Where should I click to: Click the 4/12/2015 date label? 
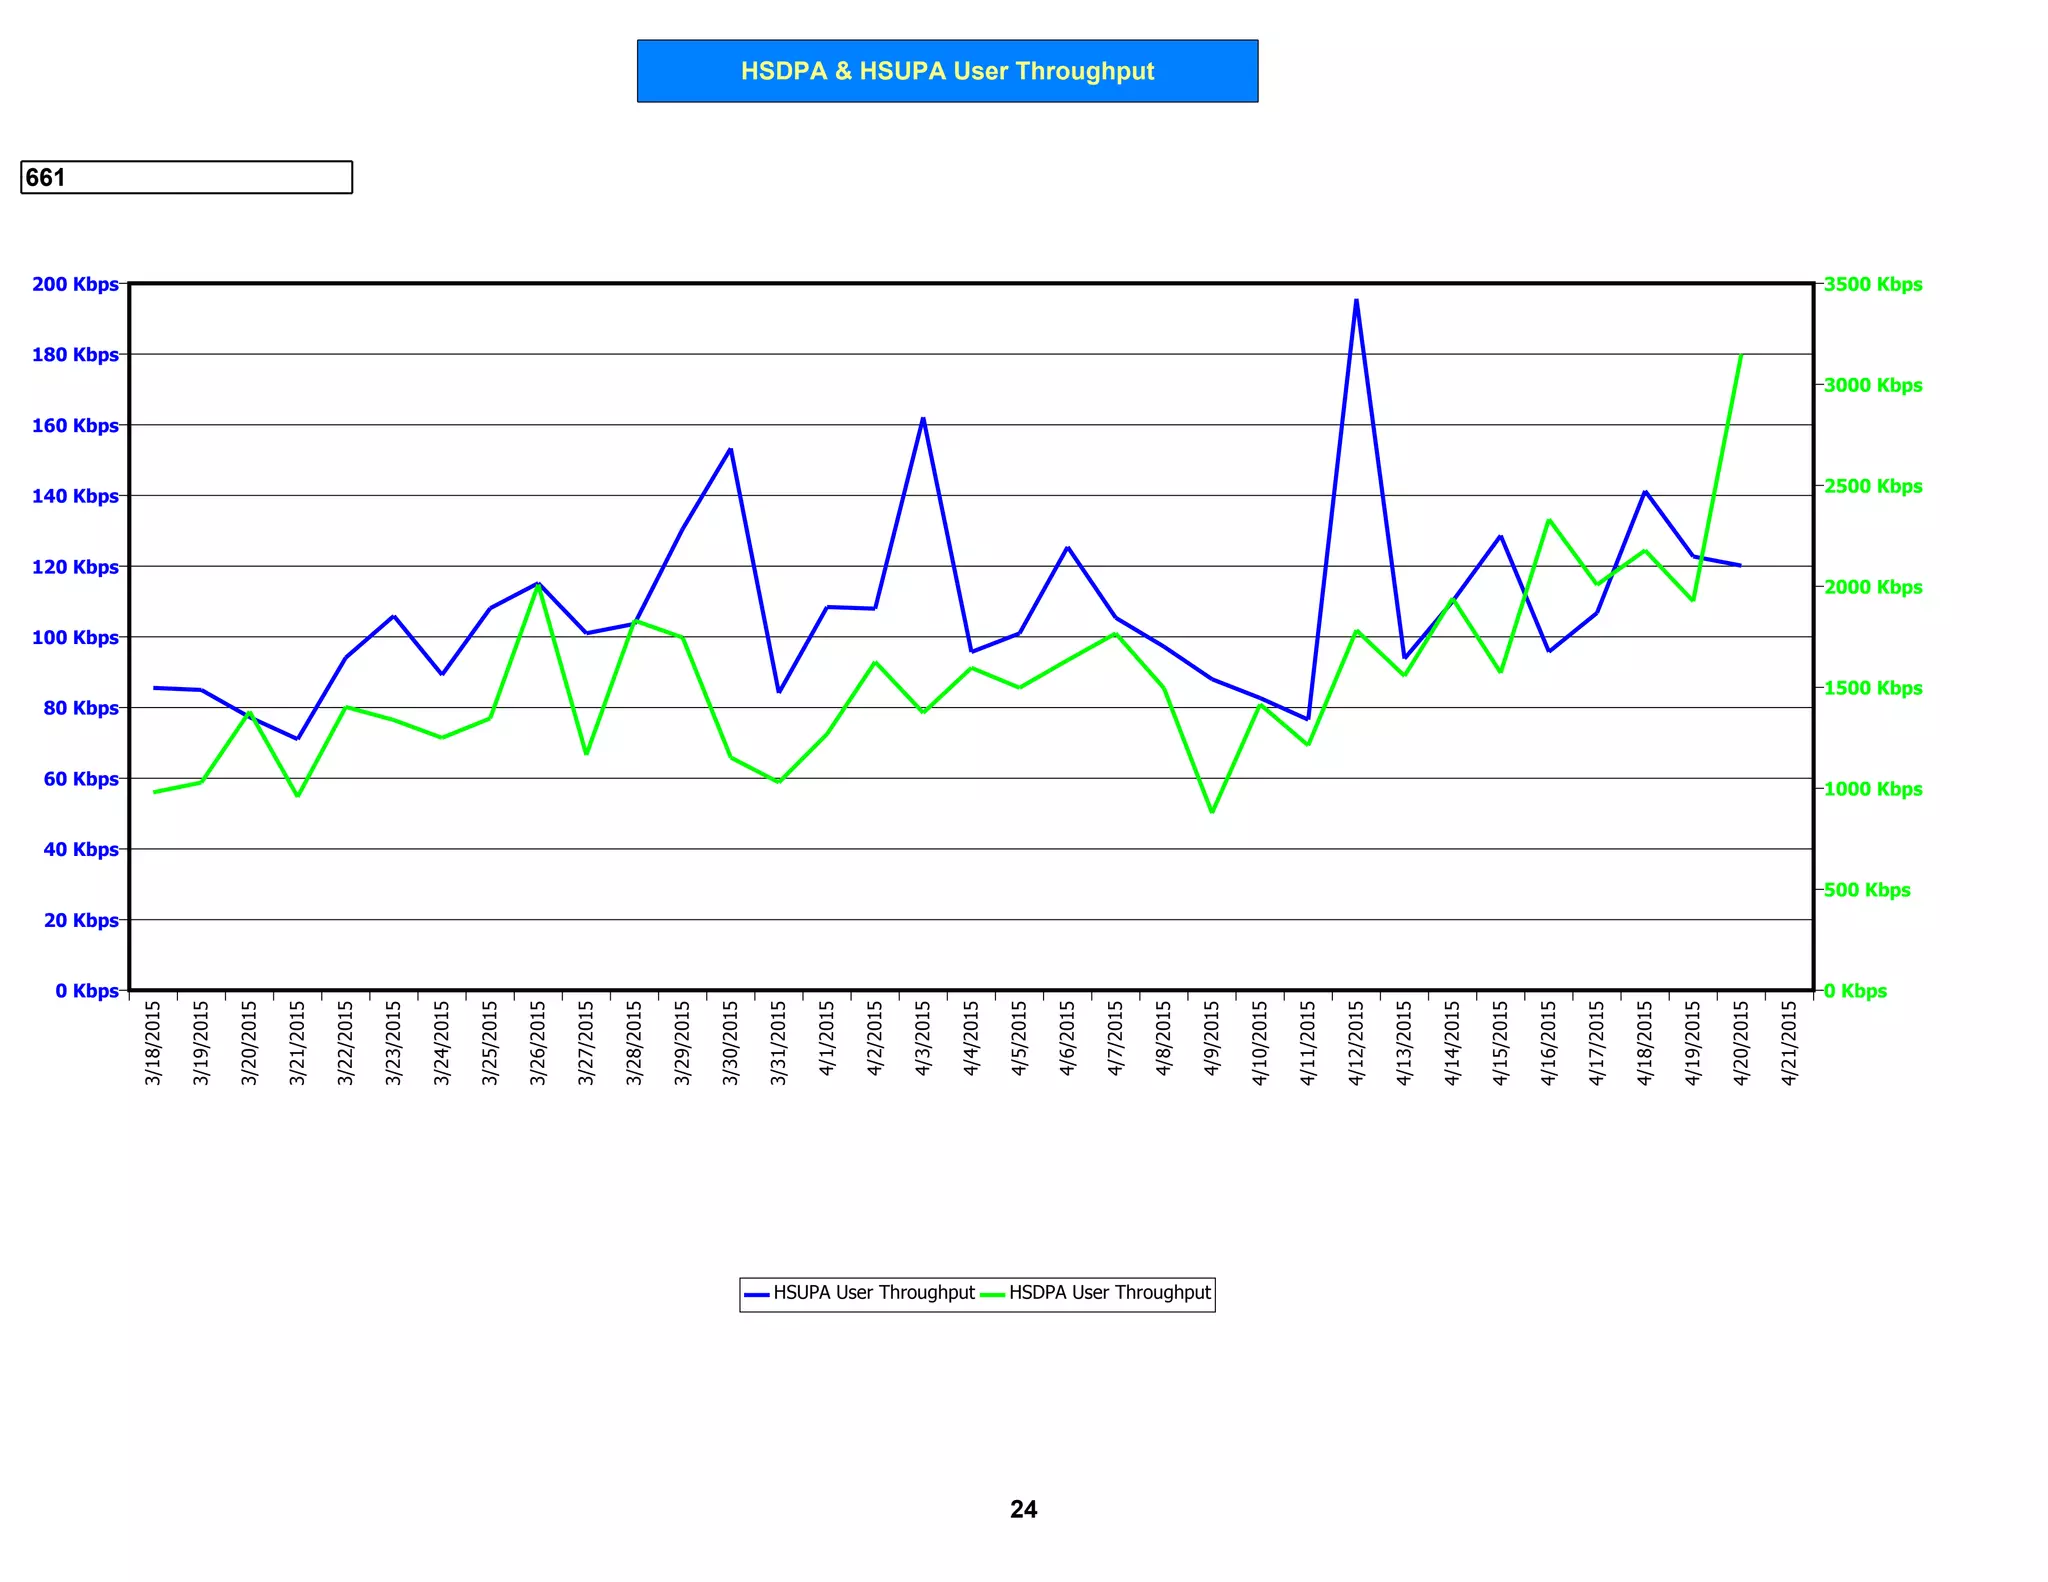click(x=1356, y=1043)
